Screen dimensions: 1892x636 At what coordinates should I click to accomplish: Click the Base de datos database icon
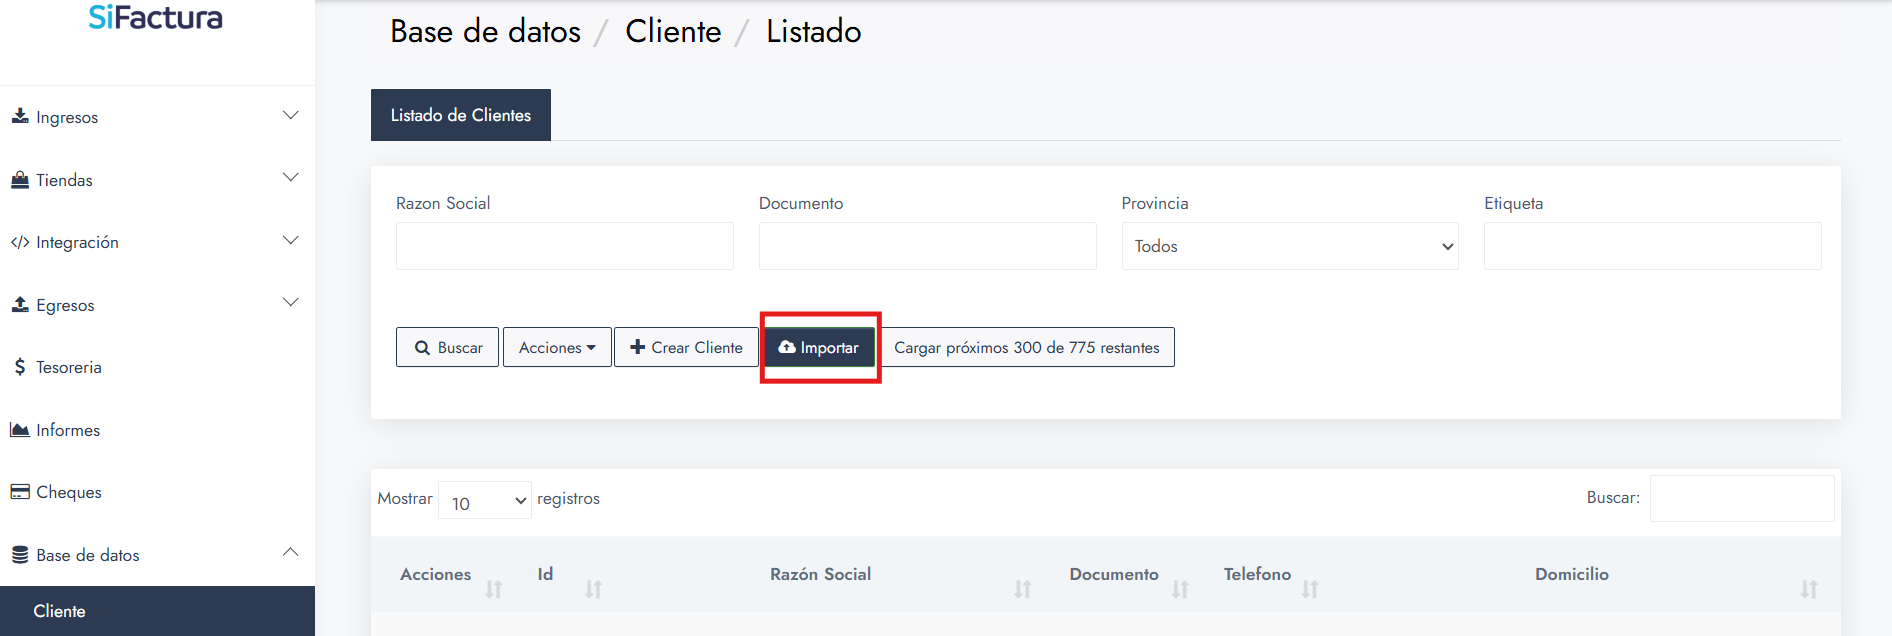tap(20, 555)
